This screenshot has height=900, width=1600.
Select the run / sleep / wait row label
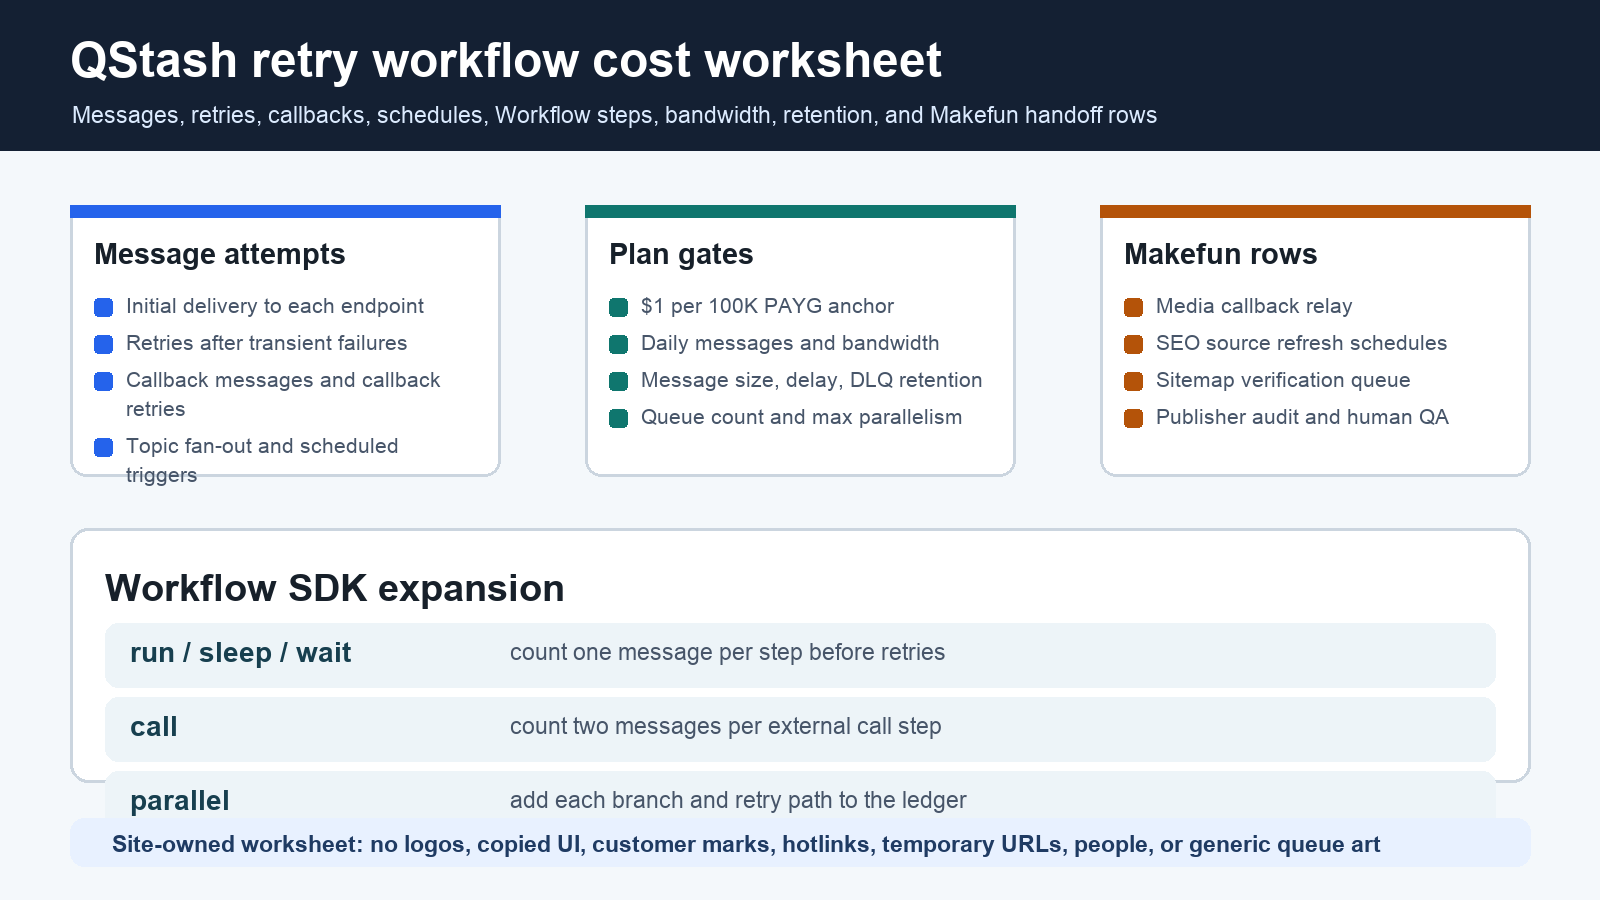point(240,653)
